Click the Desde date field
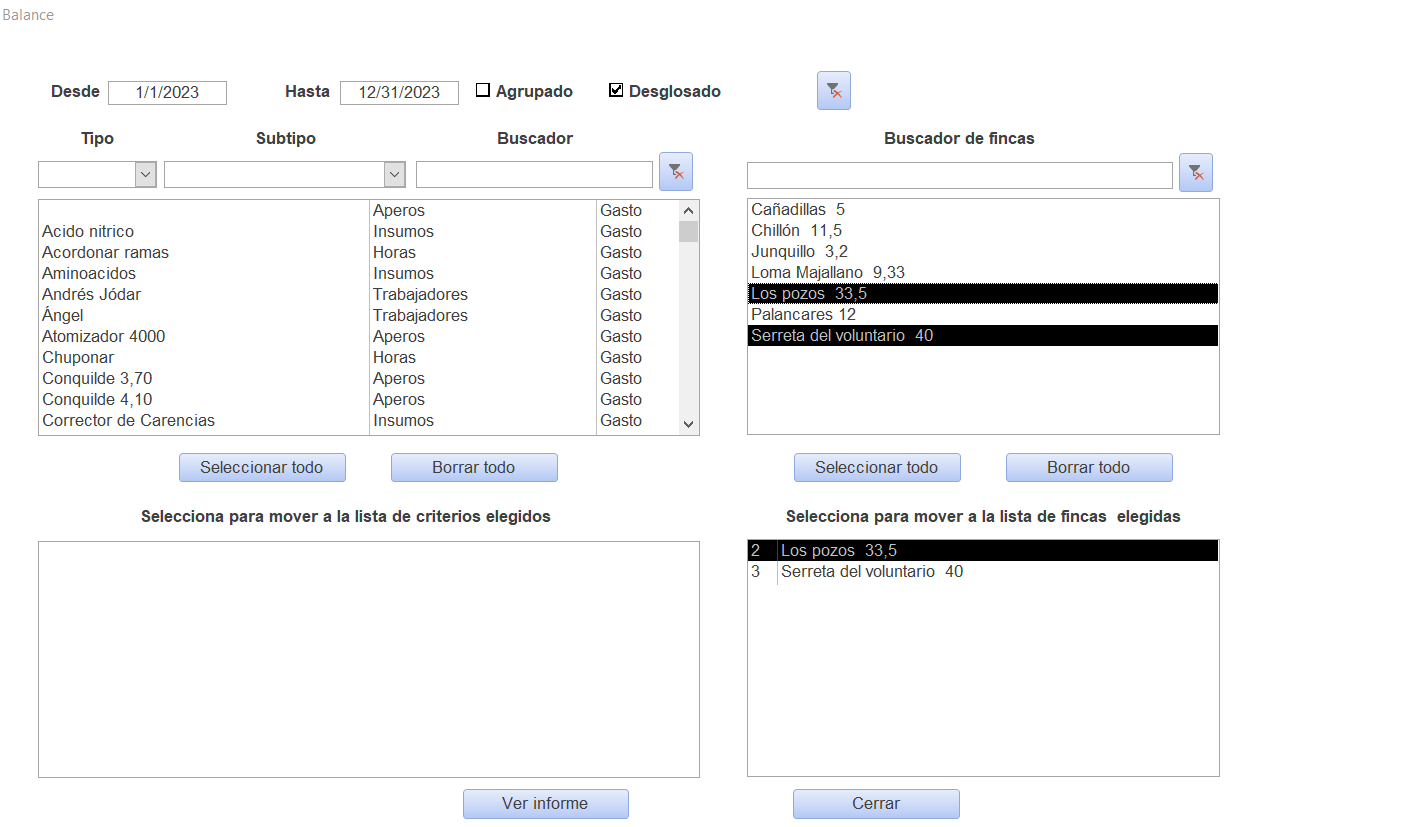The height and width of the screenshot is (827, 1408). point(168,93)
